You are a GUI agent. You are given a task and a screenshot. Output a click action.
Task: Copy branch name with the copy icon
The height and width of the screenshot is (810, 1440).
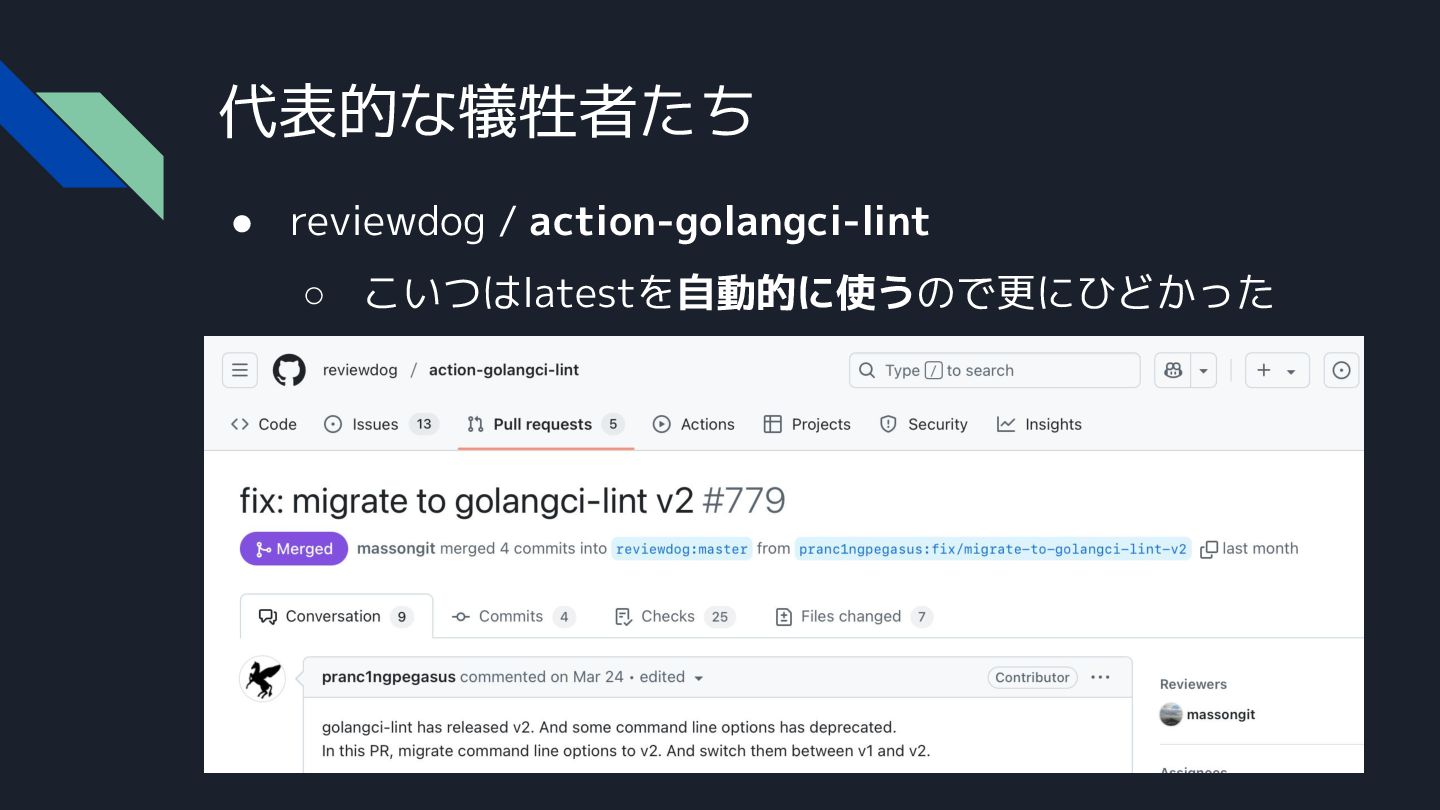[1208, 549]
